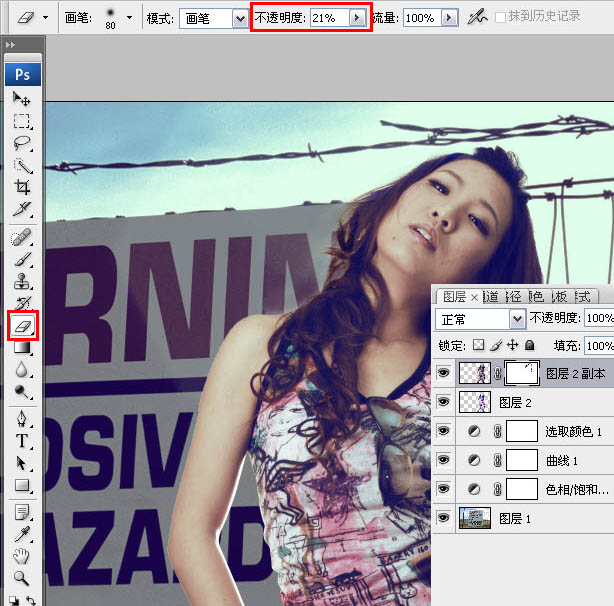Click the layer fill 100% field
614x606 pixels.
599,346
